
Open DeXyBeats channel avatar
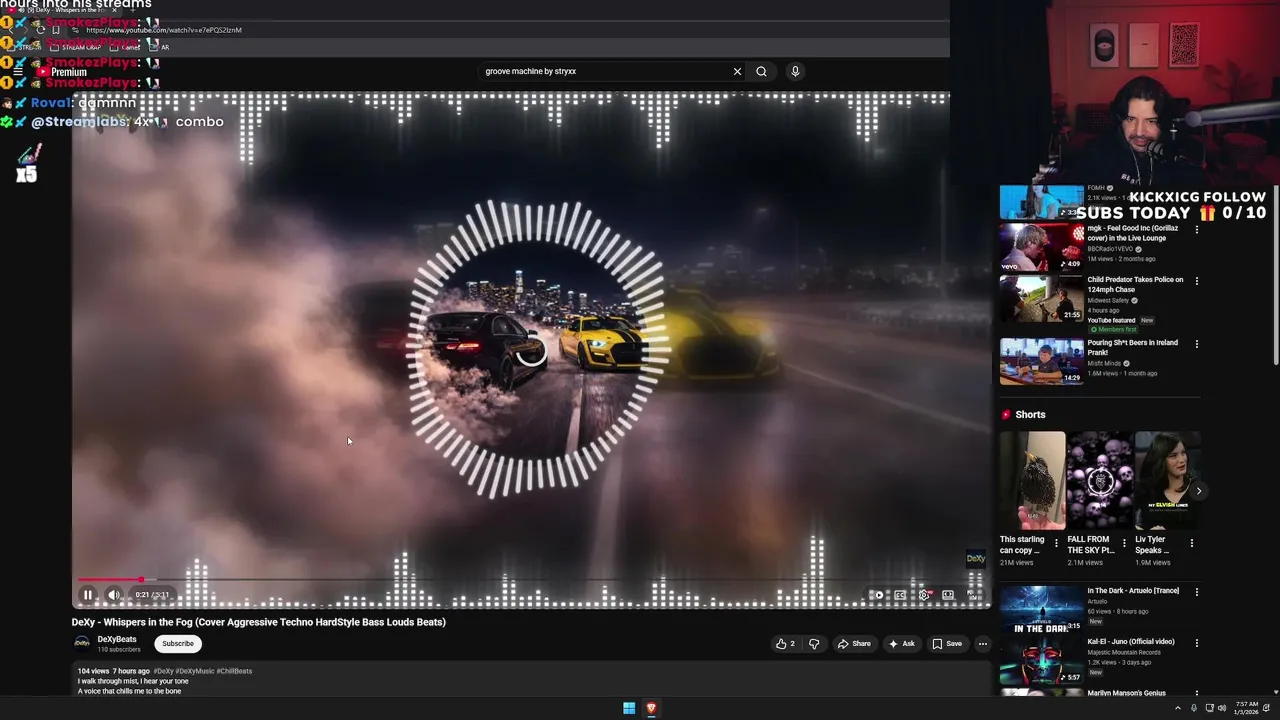click(82, 644)
